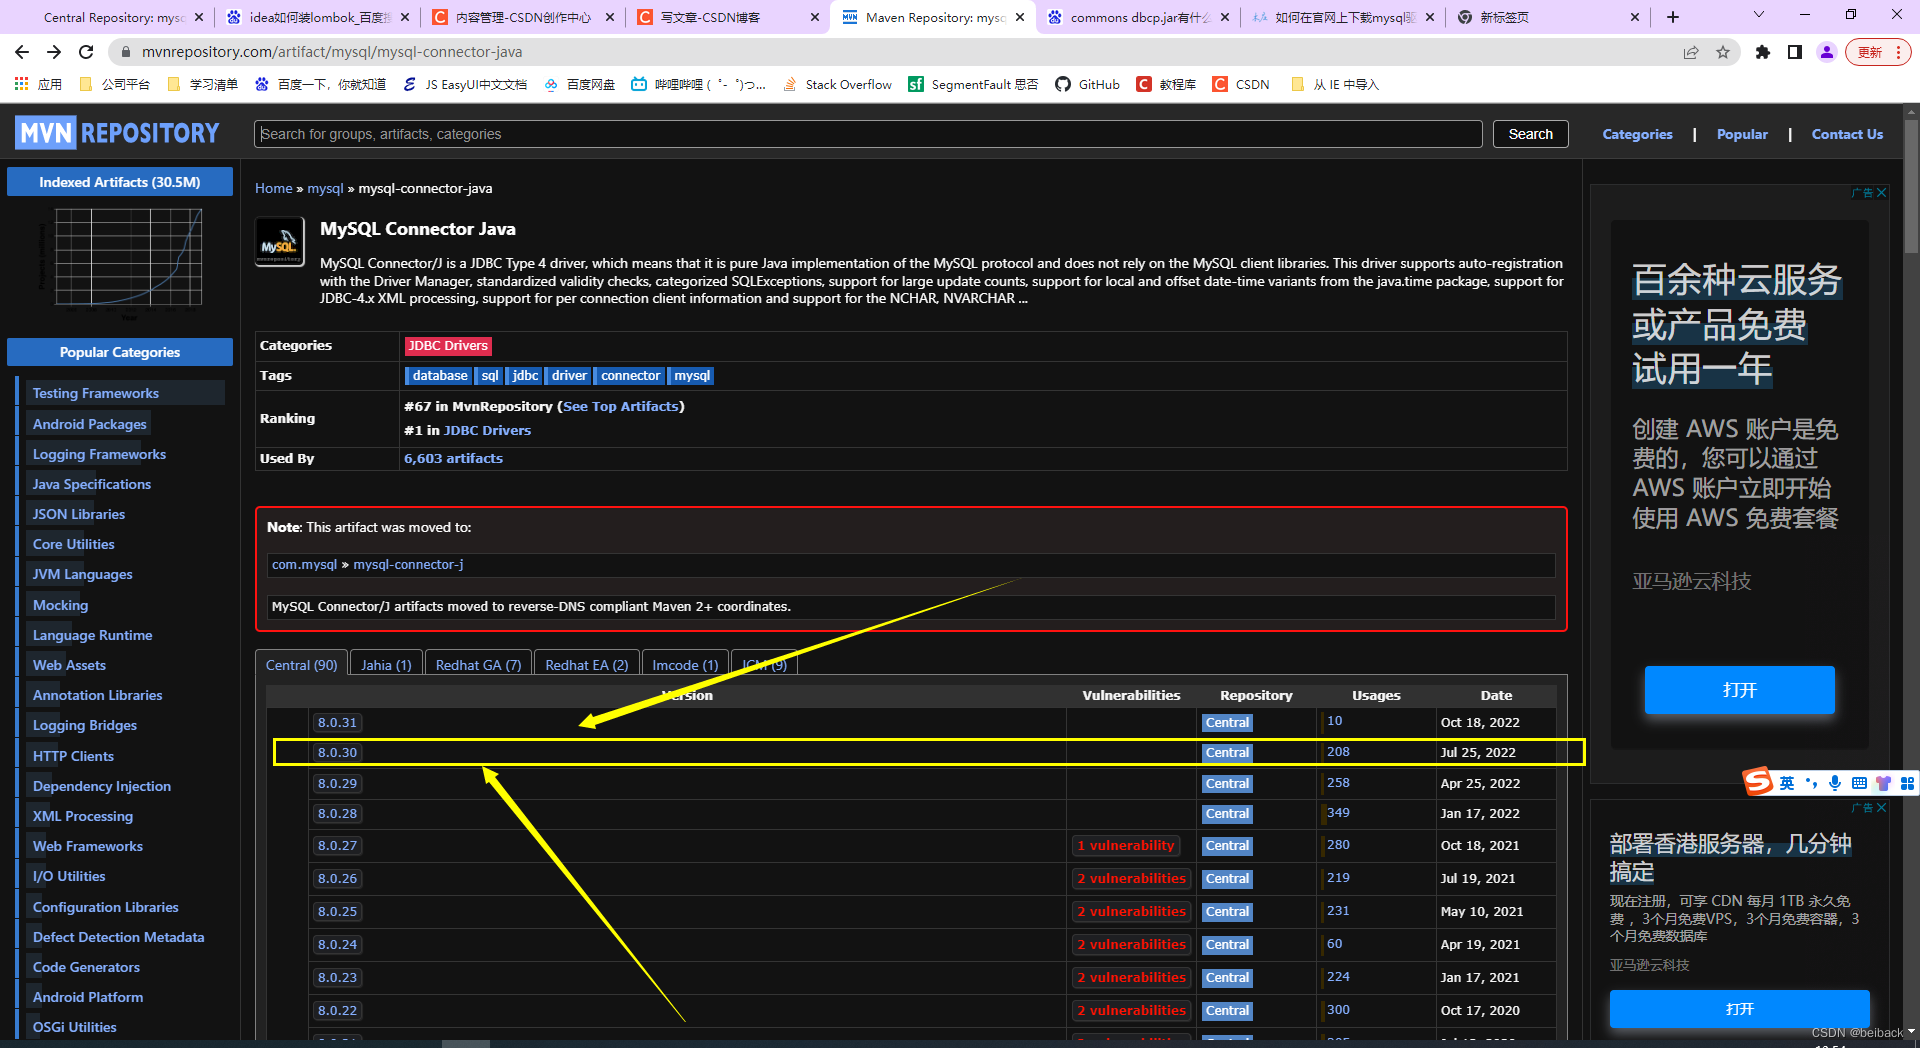The image size is (1920, 1048).
Task: Reload the page with the refresh icon
Action: [86, 52]
